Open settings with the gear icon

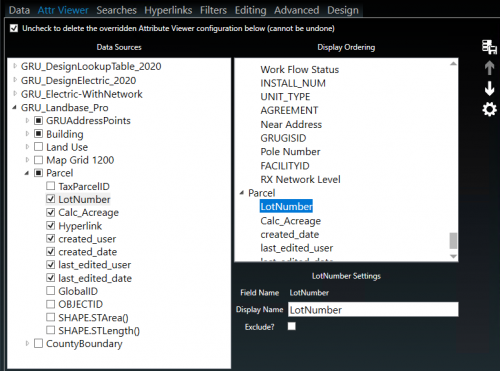coord(489,109)
